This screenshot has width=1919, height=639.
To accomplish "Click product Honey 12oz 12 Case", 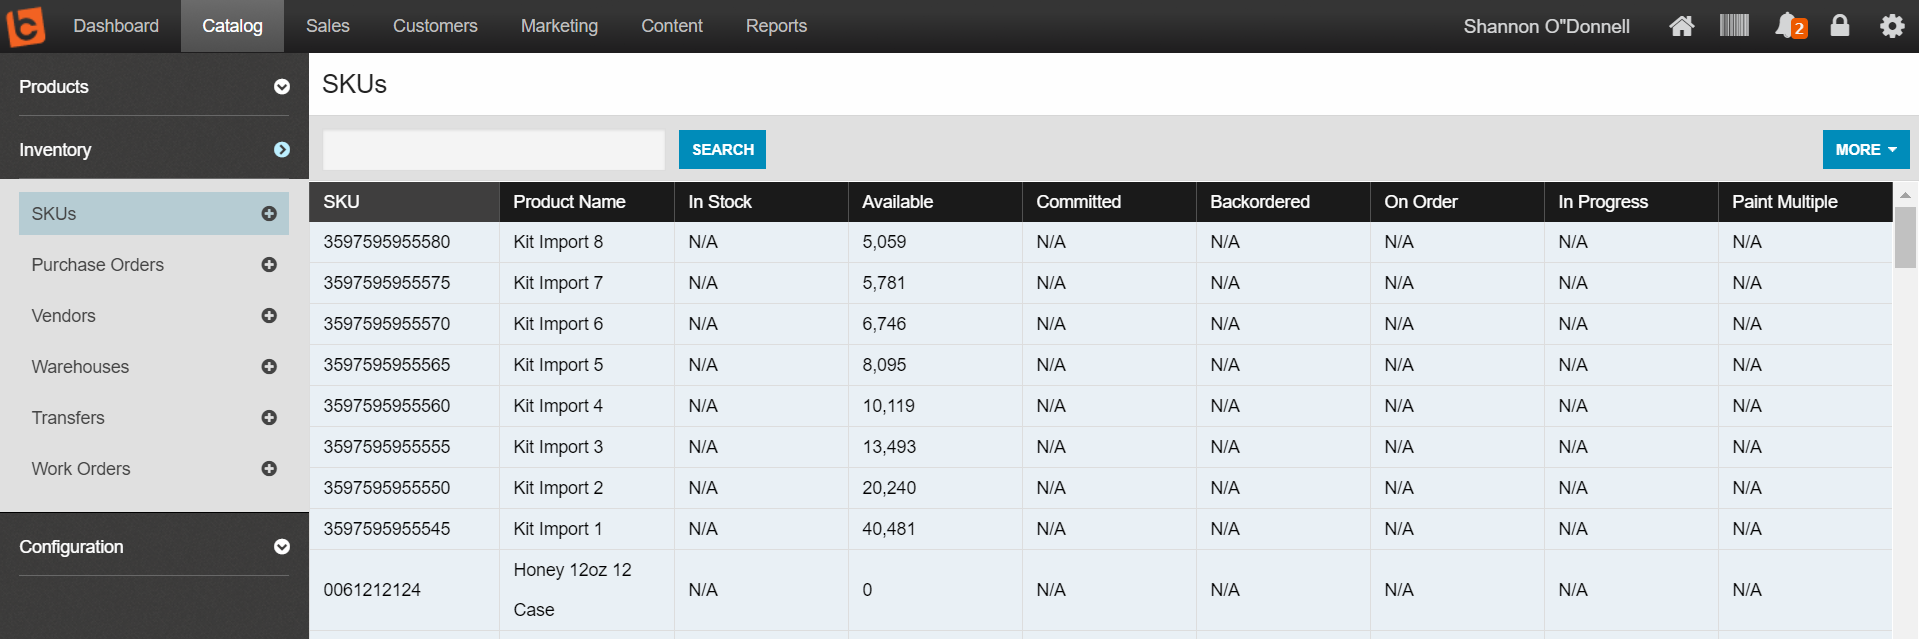I will point(572,590).
